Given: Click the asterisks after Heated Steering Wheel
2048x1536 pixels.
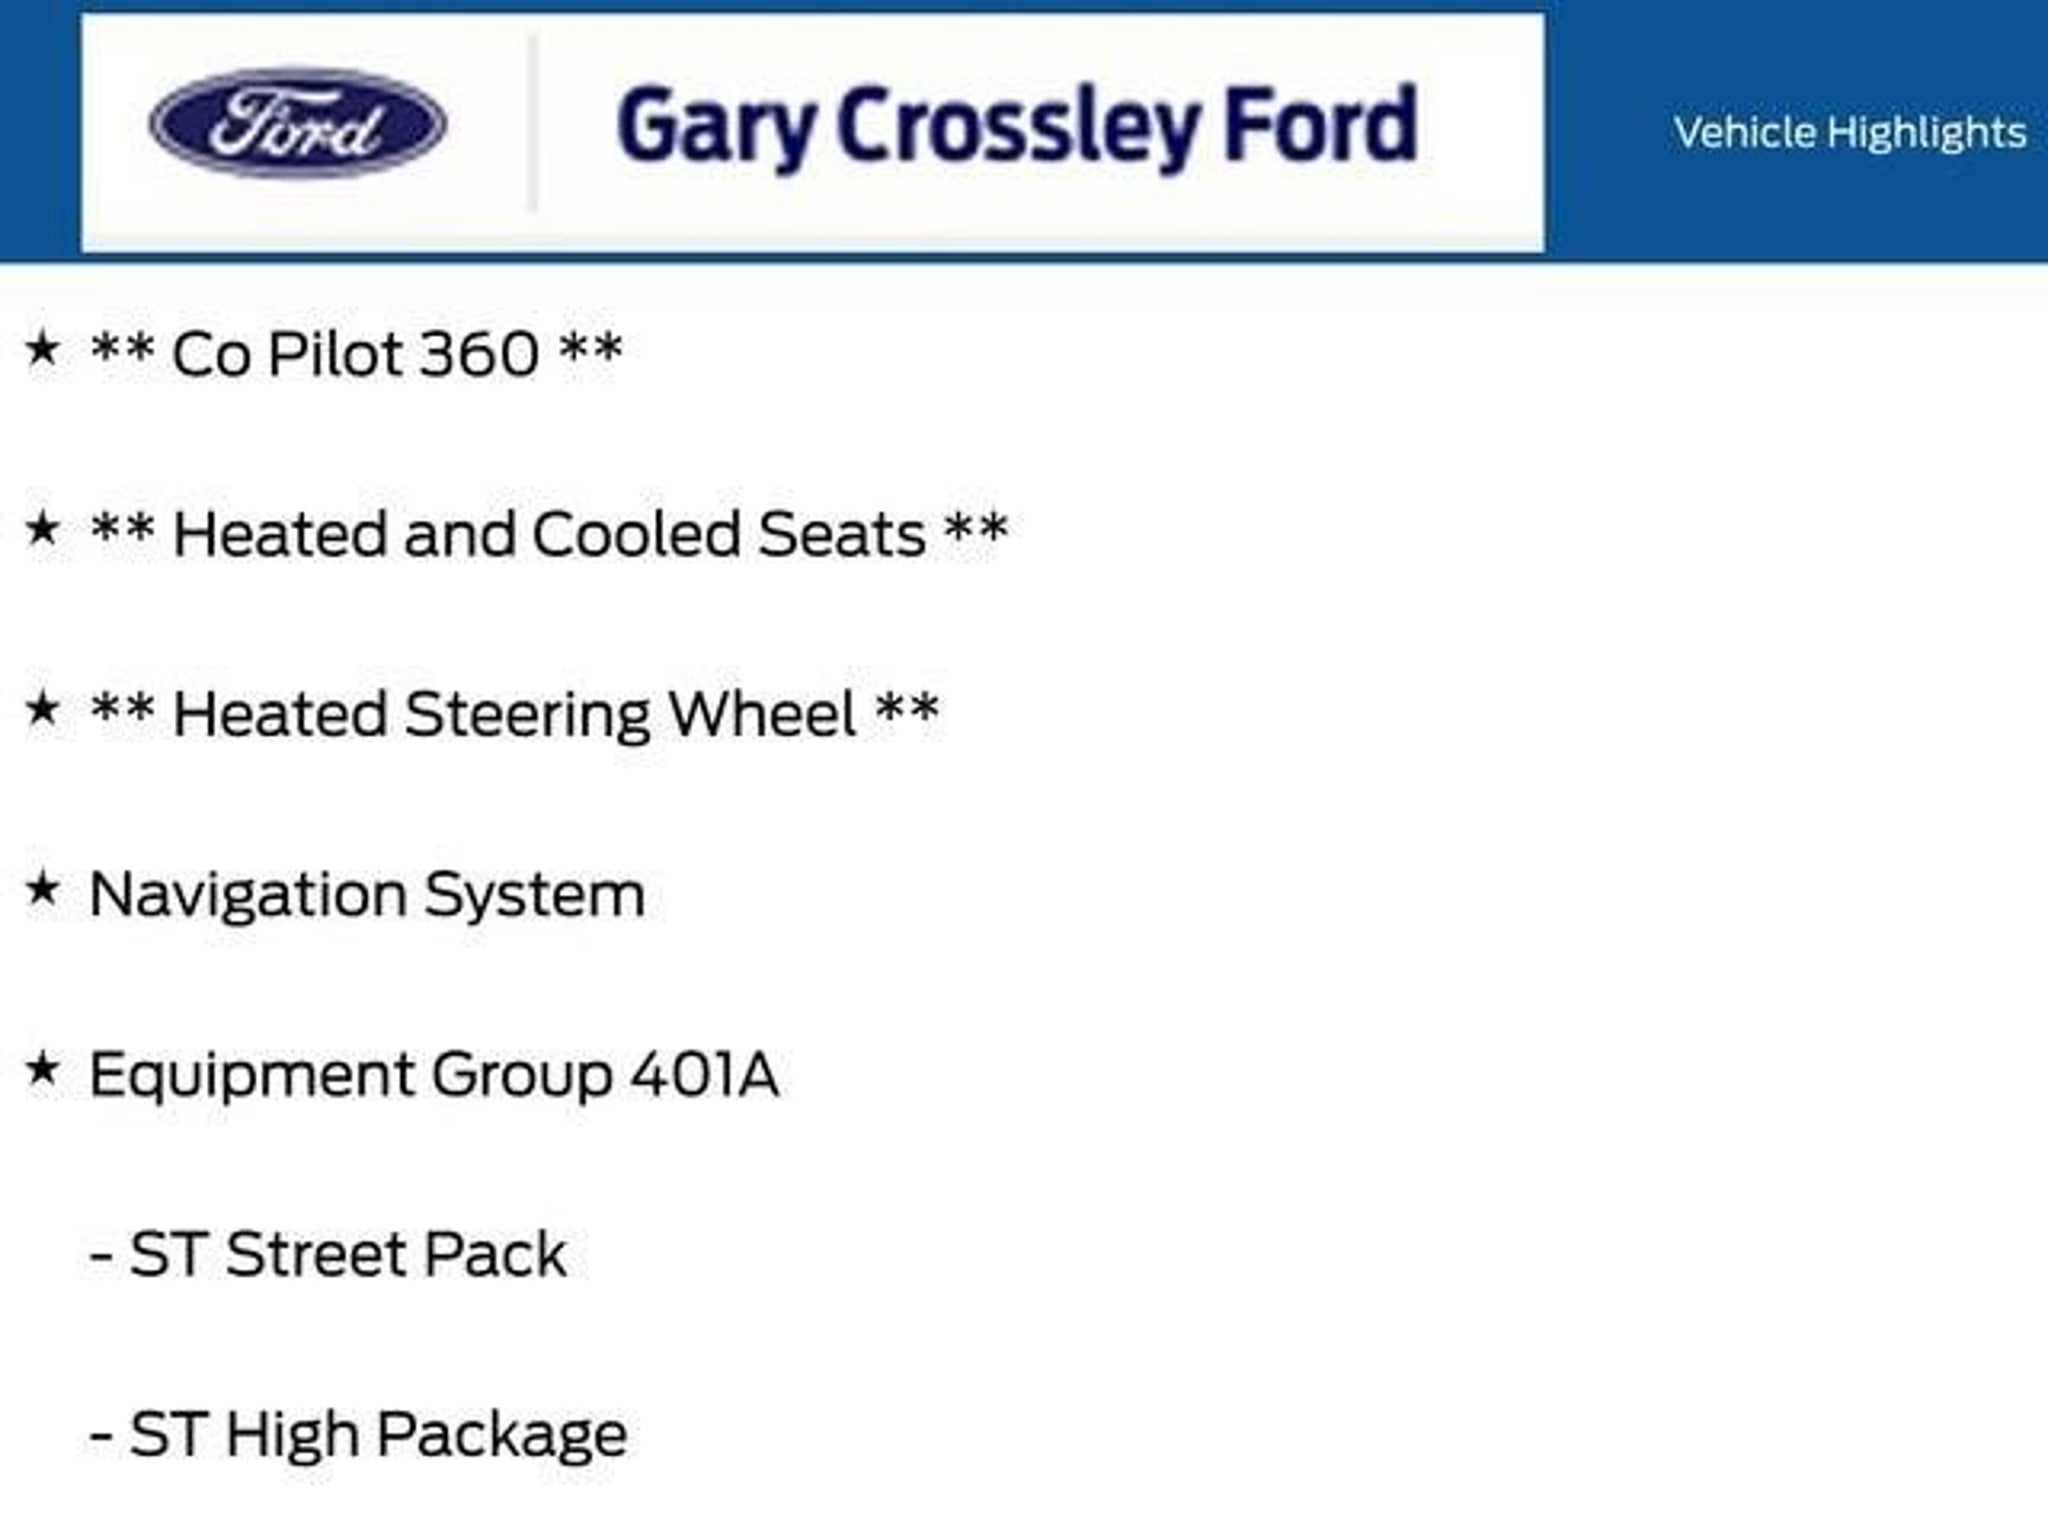Looking at the screenshot, I should pyautogui.click(x=907, y=708).
